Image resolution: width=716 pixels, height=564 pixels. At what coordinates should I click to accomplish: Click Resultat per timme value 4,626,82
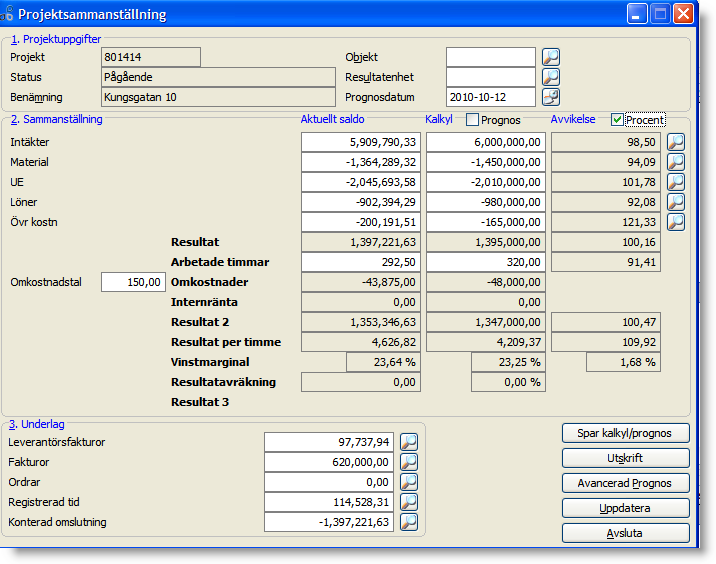pyautogui.click(x=361, y=342)
